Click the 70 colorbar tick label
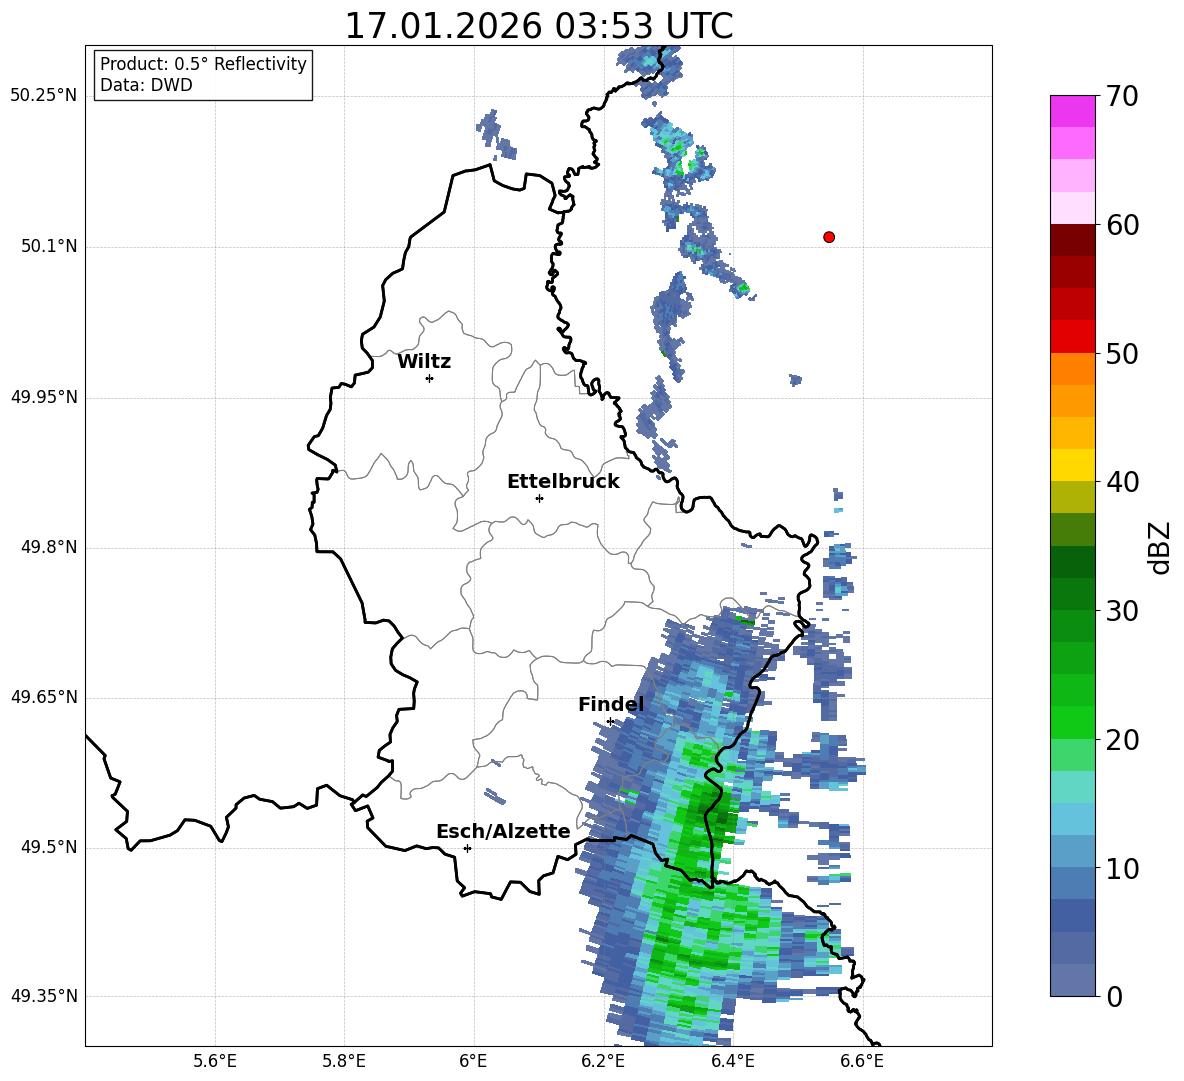This screenshot has height=1081, width=1184. pyautogui.click(x=1122, y=96)
